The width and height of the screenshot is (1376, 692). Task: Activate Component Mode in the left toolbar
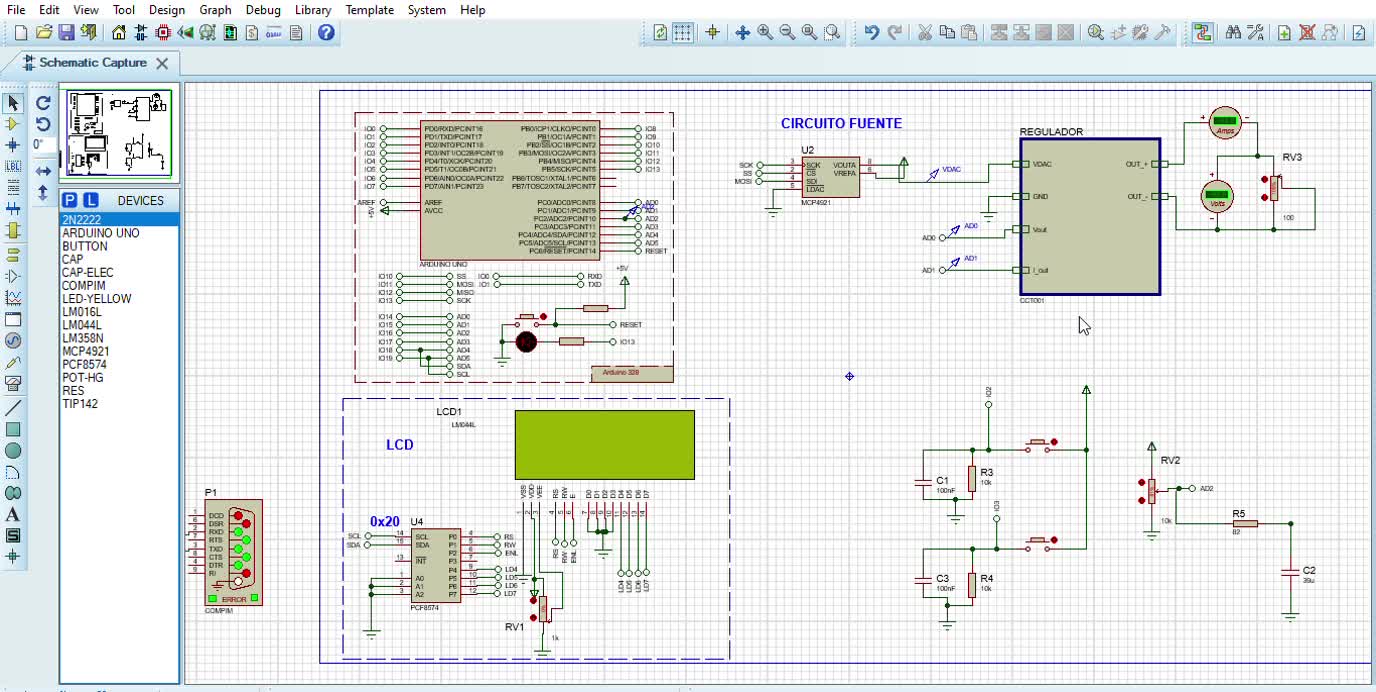click(x=13, y=124)
